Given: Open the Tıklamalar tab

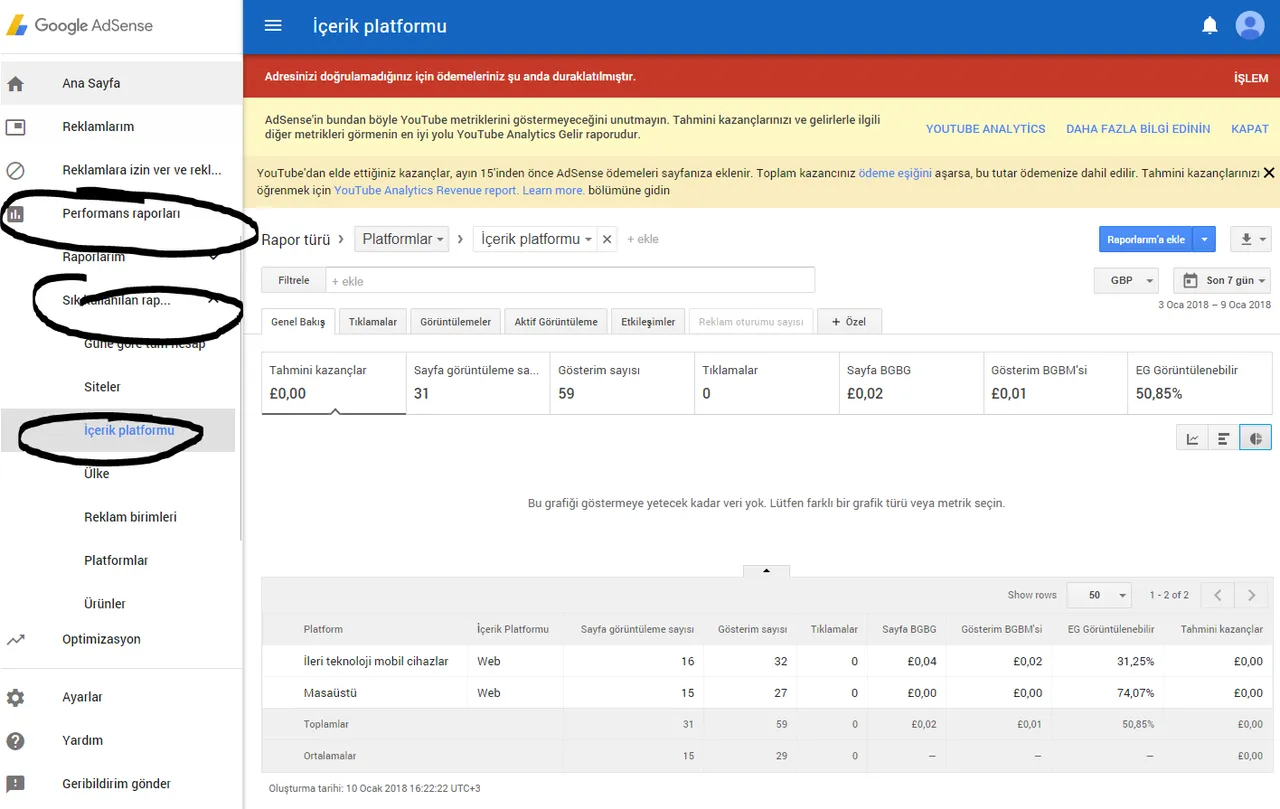Looking at the screenshot, I should [x=373, y=322].
